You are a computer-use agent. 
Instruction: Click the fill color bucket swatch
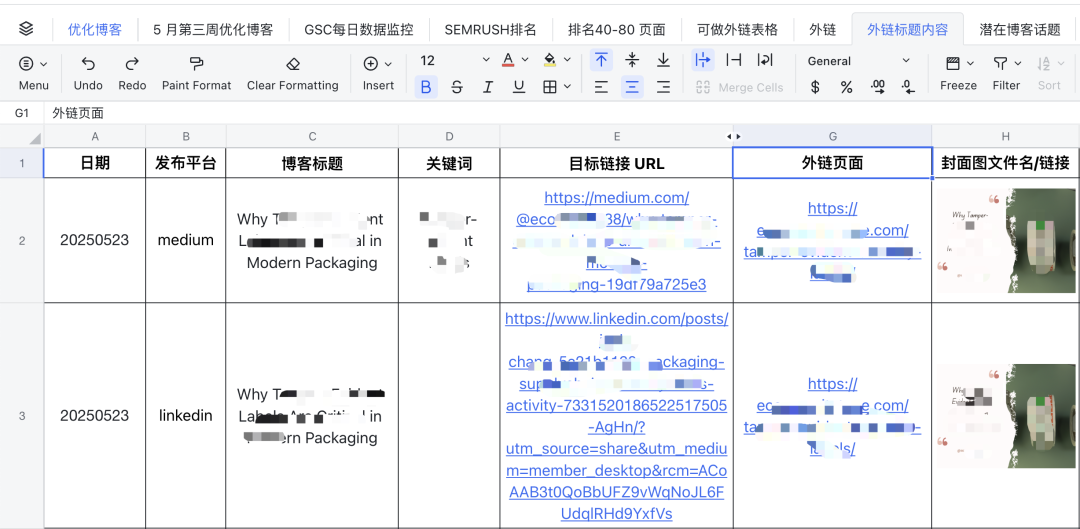[550, 61]
